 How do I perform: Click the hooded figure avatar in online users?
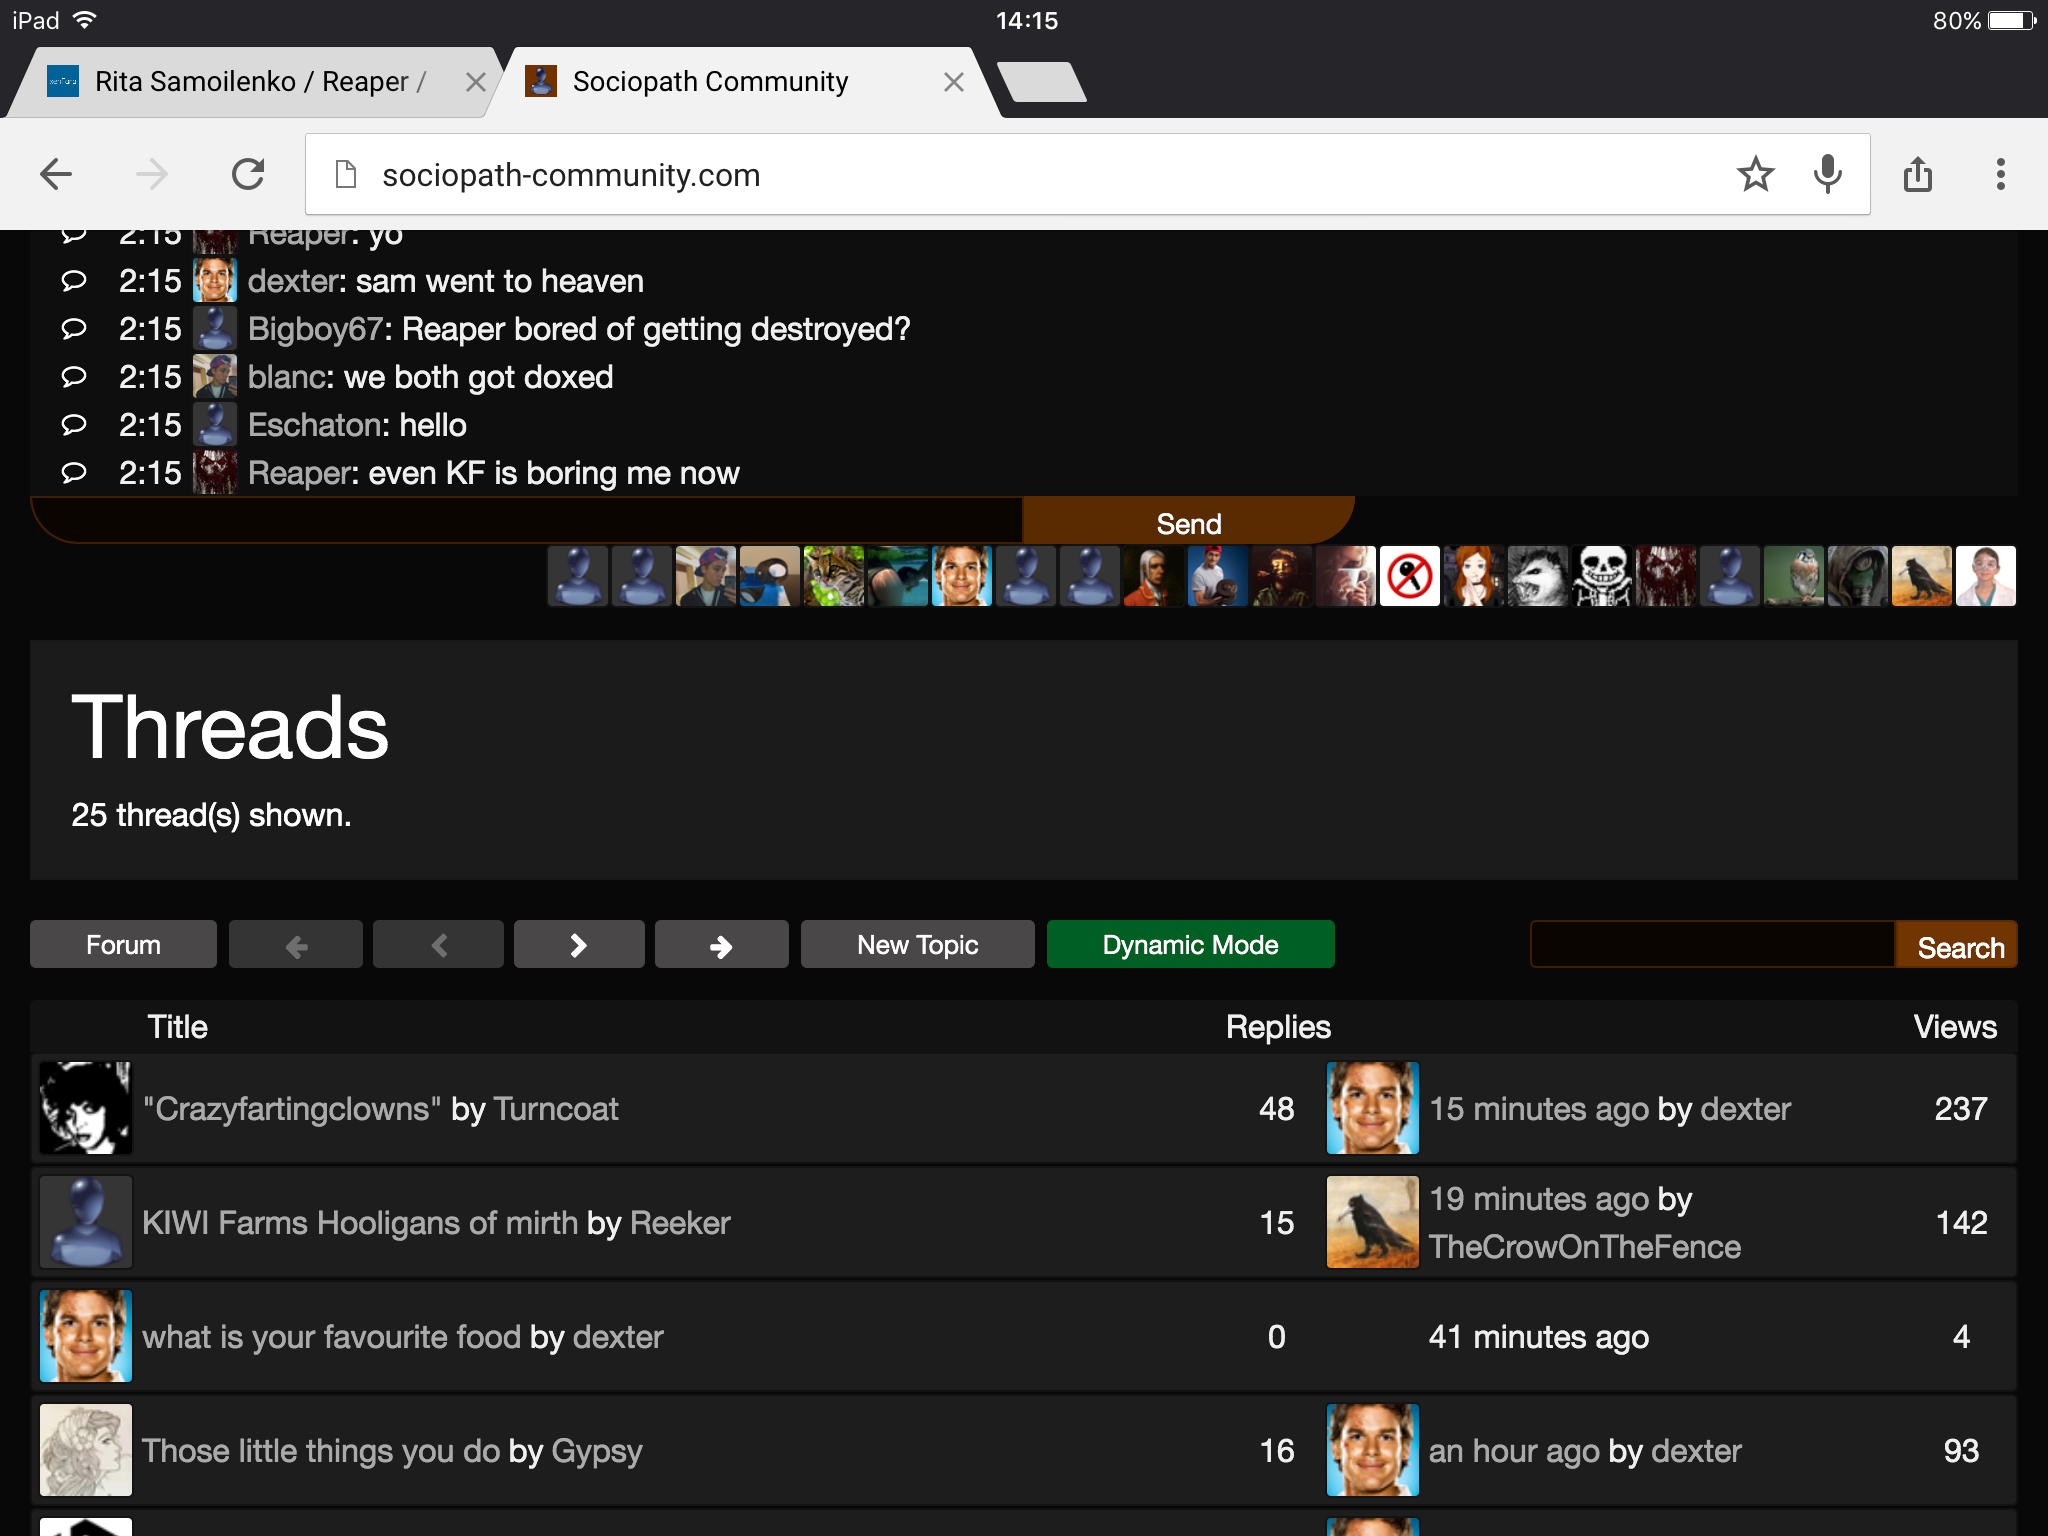1858,576
